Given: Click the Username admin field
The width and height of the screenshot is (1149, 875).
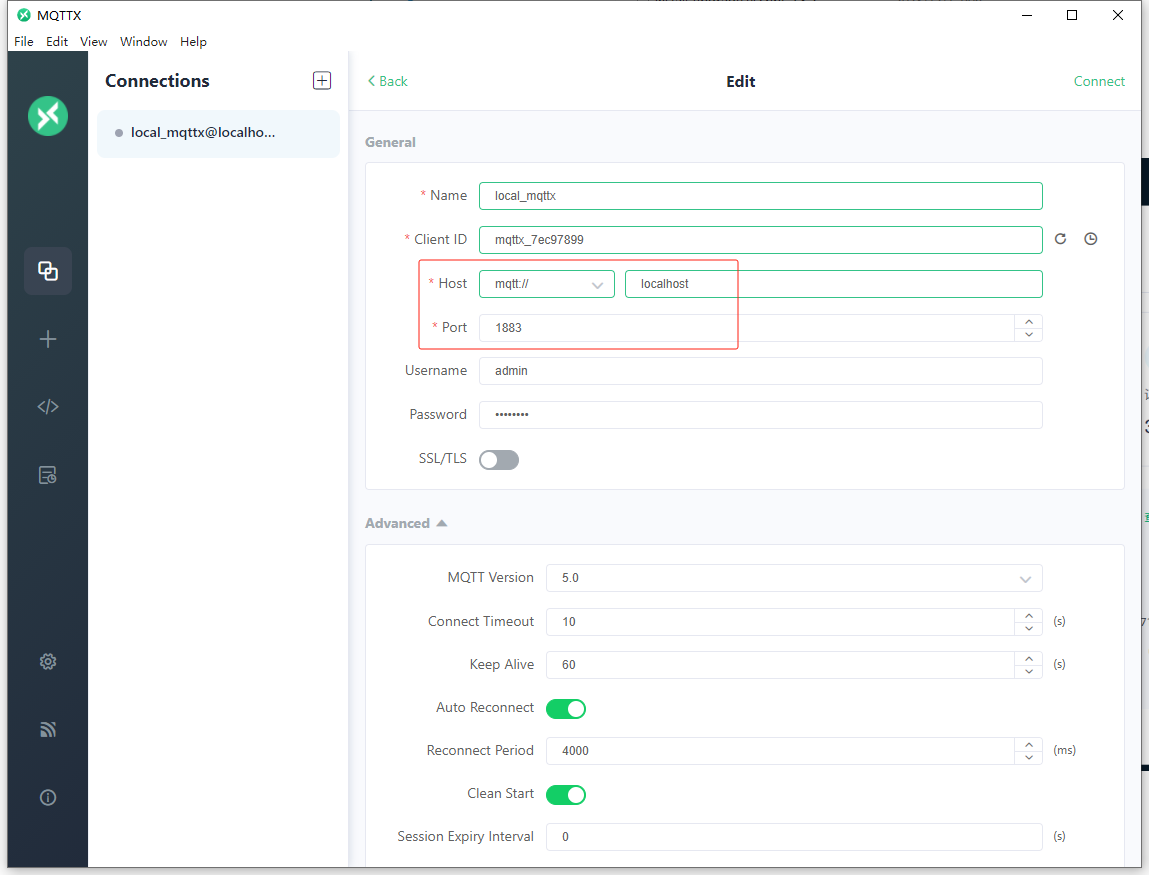Looking at the screenshot, I should point(761,371).
